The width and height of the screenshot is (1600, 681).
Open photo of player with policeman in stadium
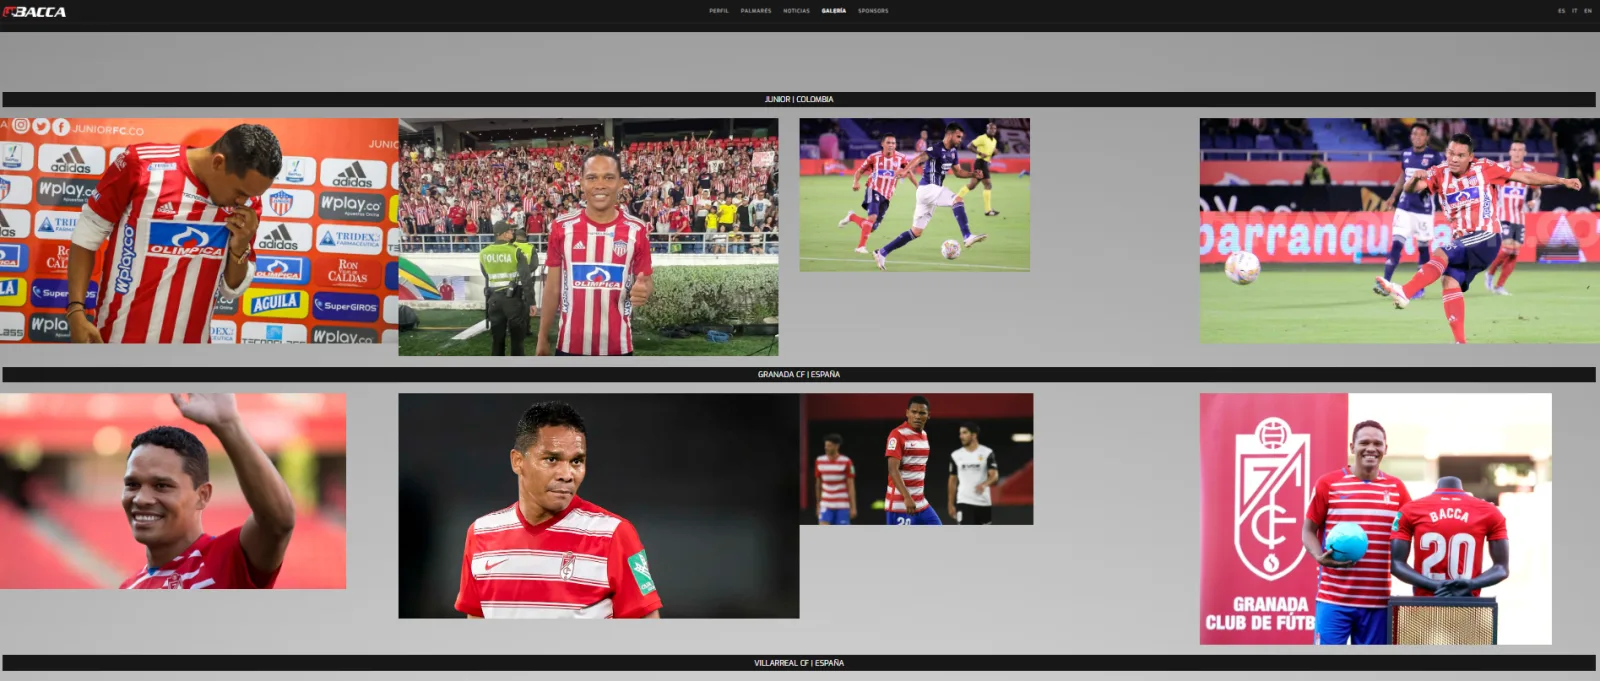click(x=588, y=237)
